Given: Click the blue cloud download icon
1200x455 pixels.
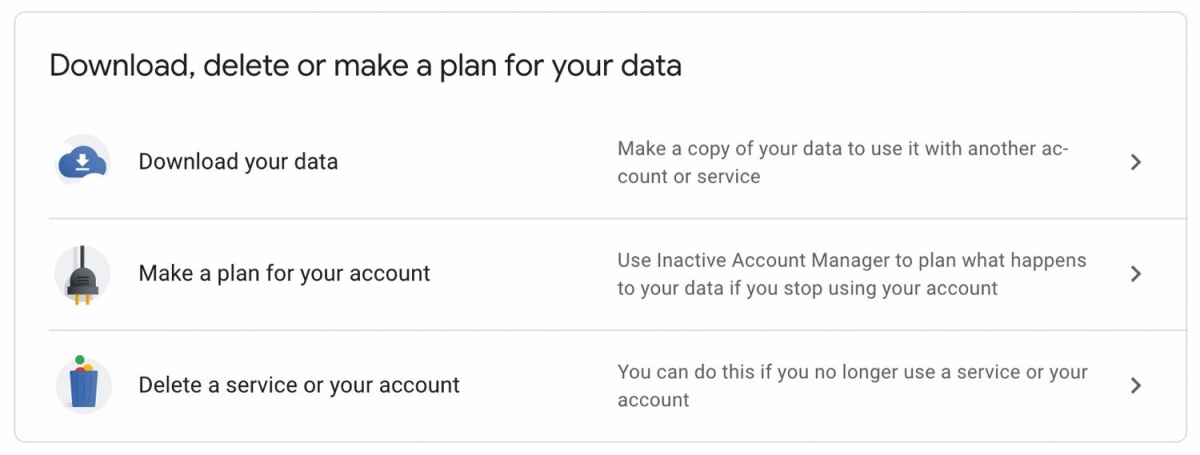Looking at the screenshot, I should coord(83,162).
